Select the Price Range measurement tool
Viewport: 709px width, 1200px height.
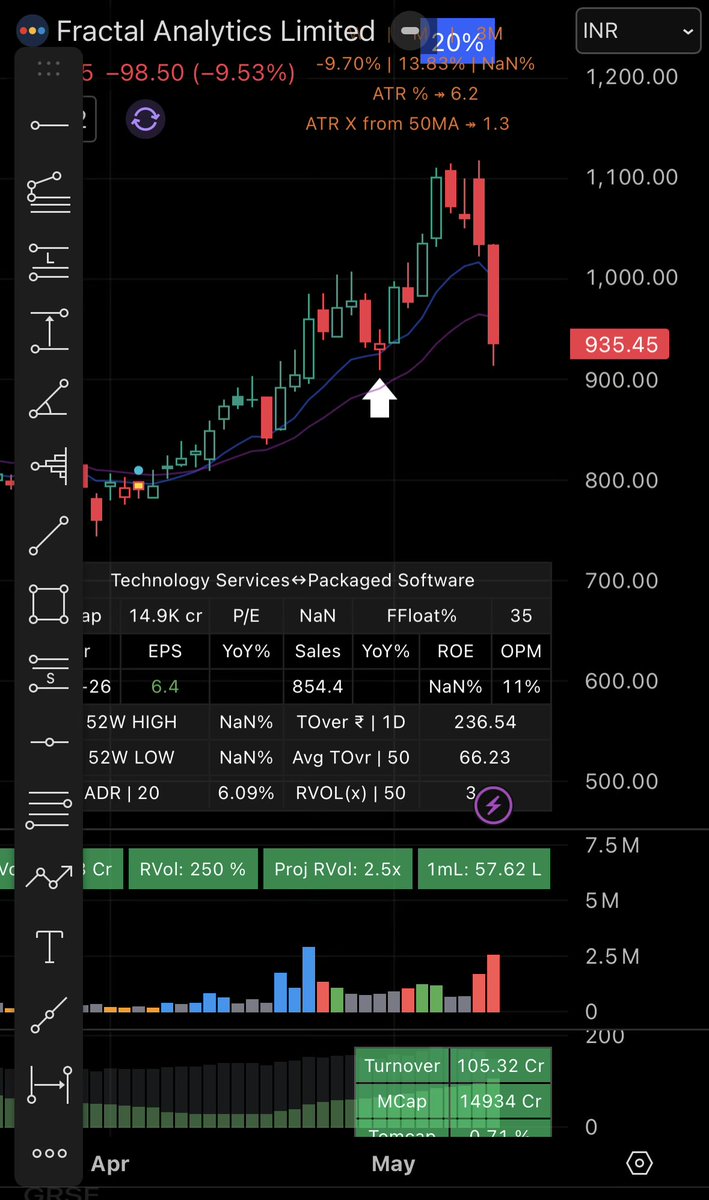click(49, 330)
